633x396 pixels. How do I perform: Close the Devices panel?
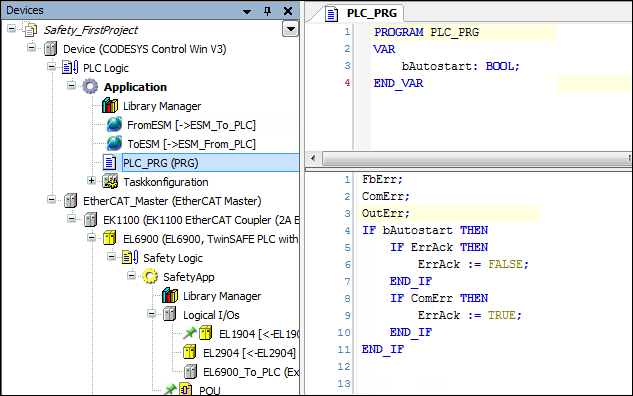[x=288, y=11]
